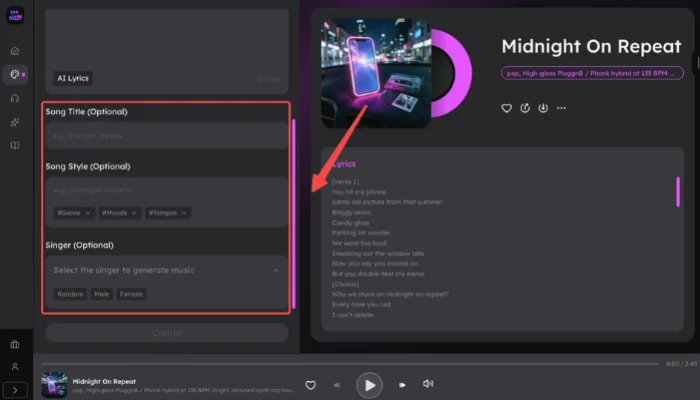This screenshot has height=400, width=700.
Task: Click the volume speaker icon in the player
Action: 428,384
